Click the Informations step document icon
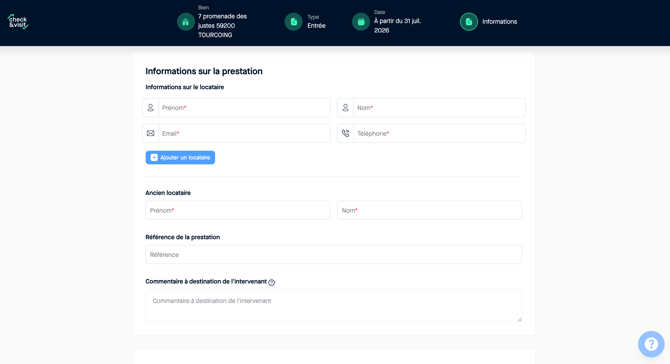This screenshot has width=670, height=364. (469, 22)
